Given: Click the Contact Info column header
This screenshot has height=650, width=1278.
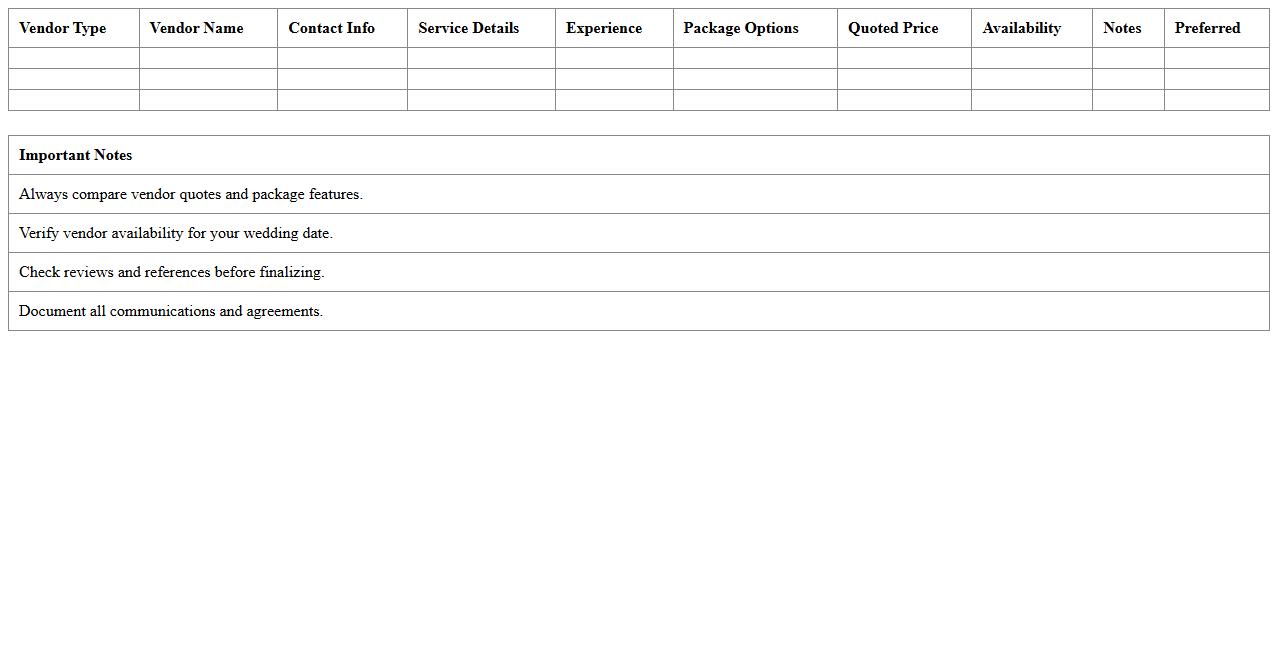Looking at the screenshot, I should pos(331,28).
